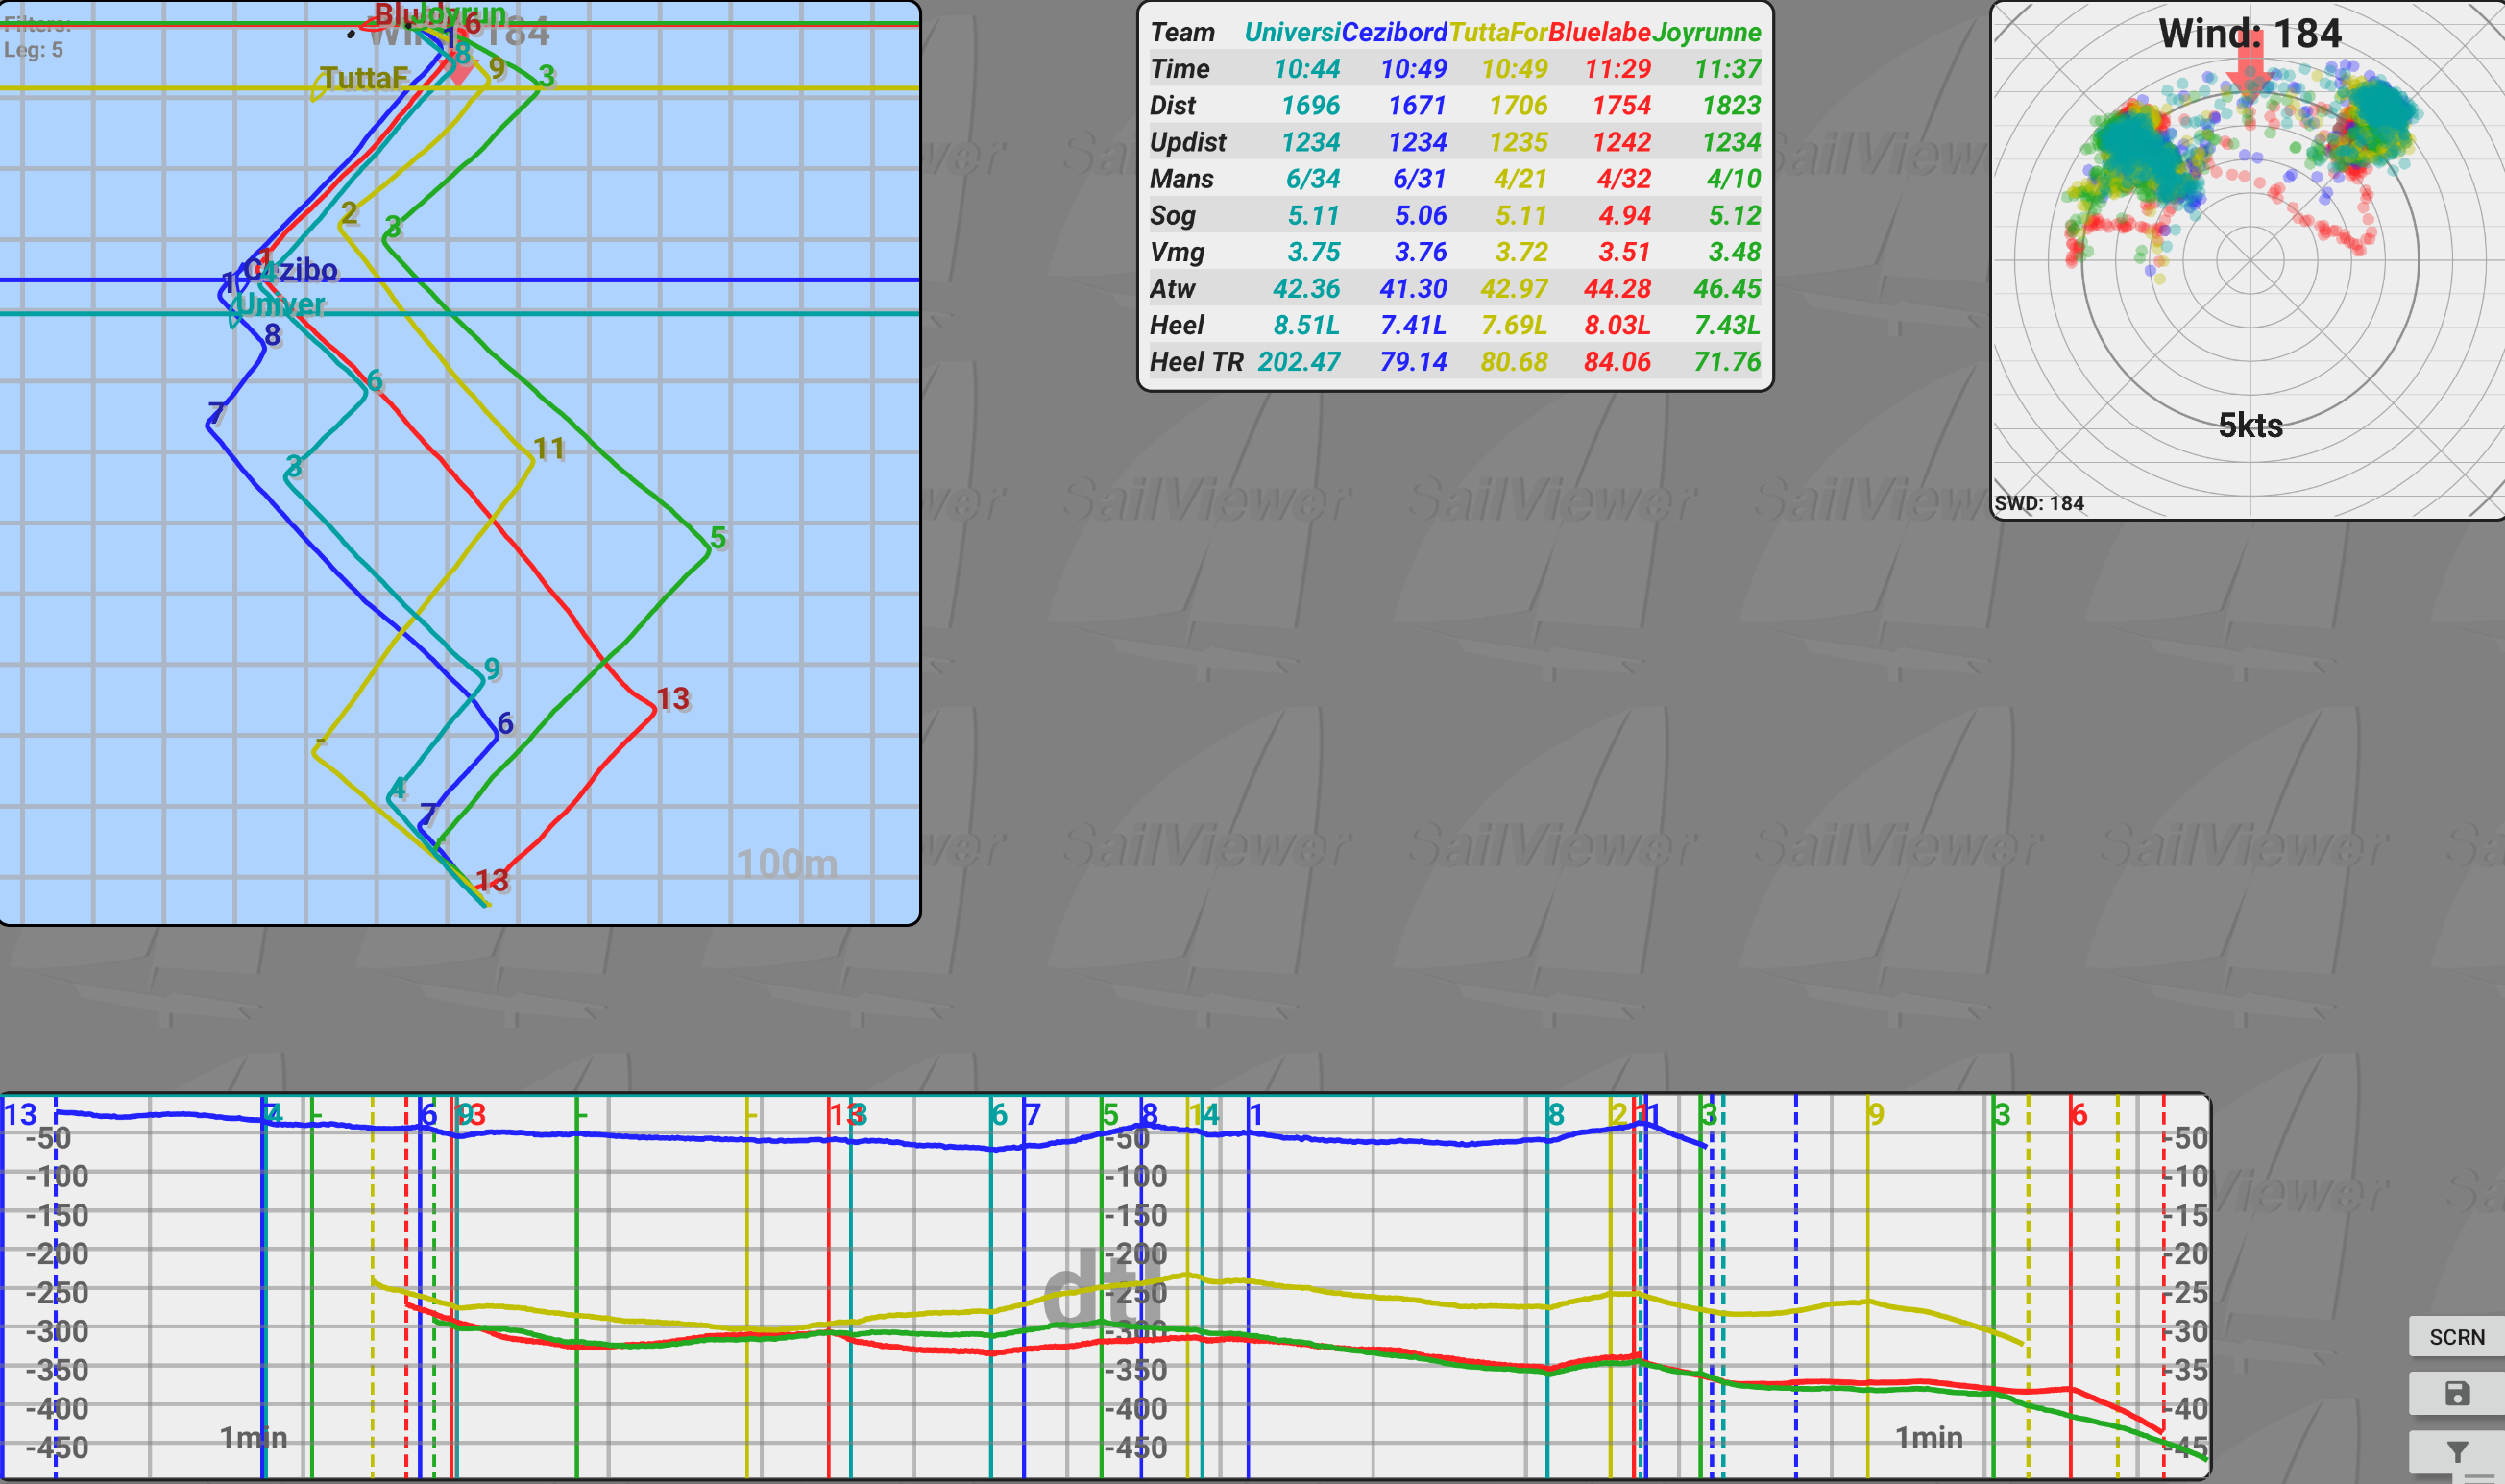Click the Mans row label in table
Screen dimensions: 2505x1484
click(x=1181, y=179)
